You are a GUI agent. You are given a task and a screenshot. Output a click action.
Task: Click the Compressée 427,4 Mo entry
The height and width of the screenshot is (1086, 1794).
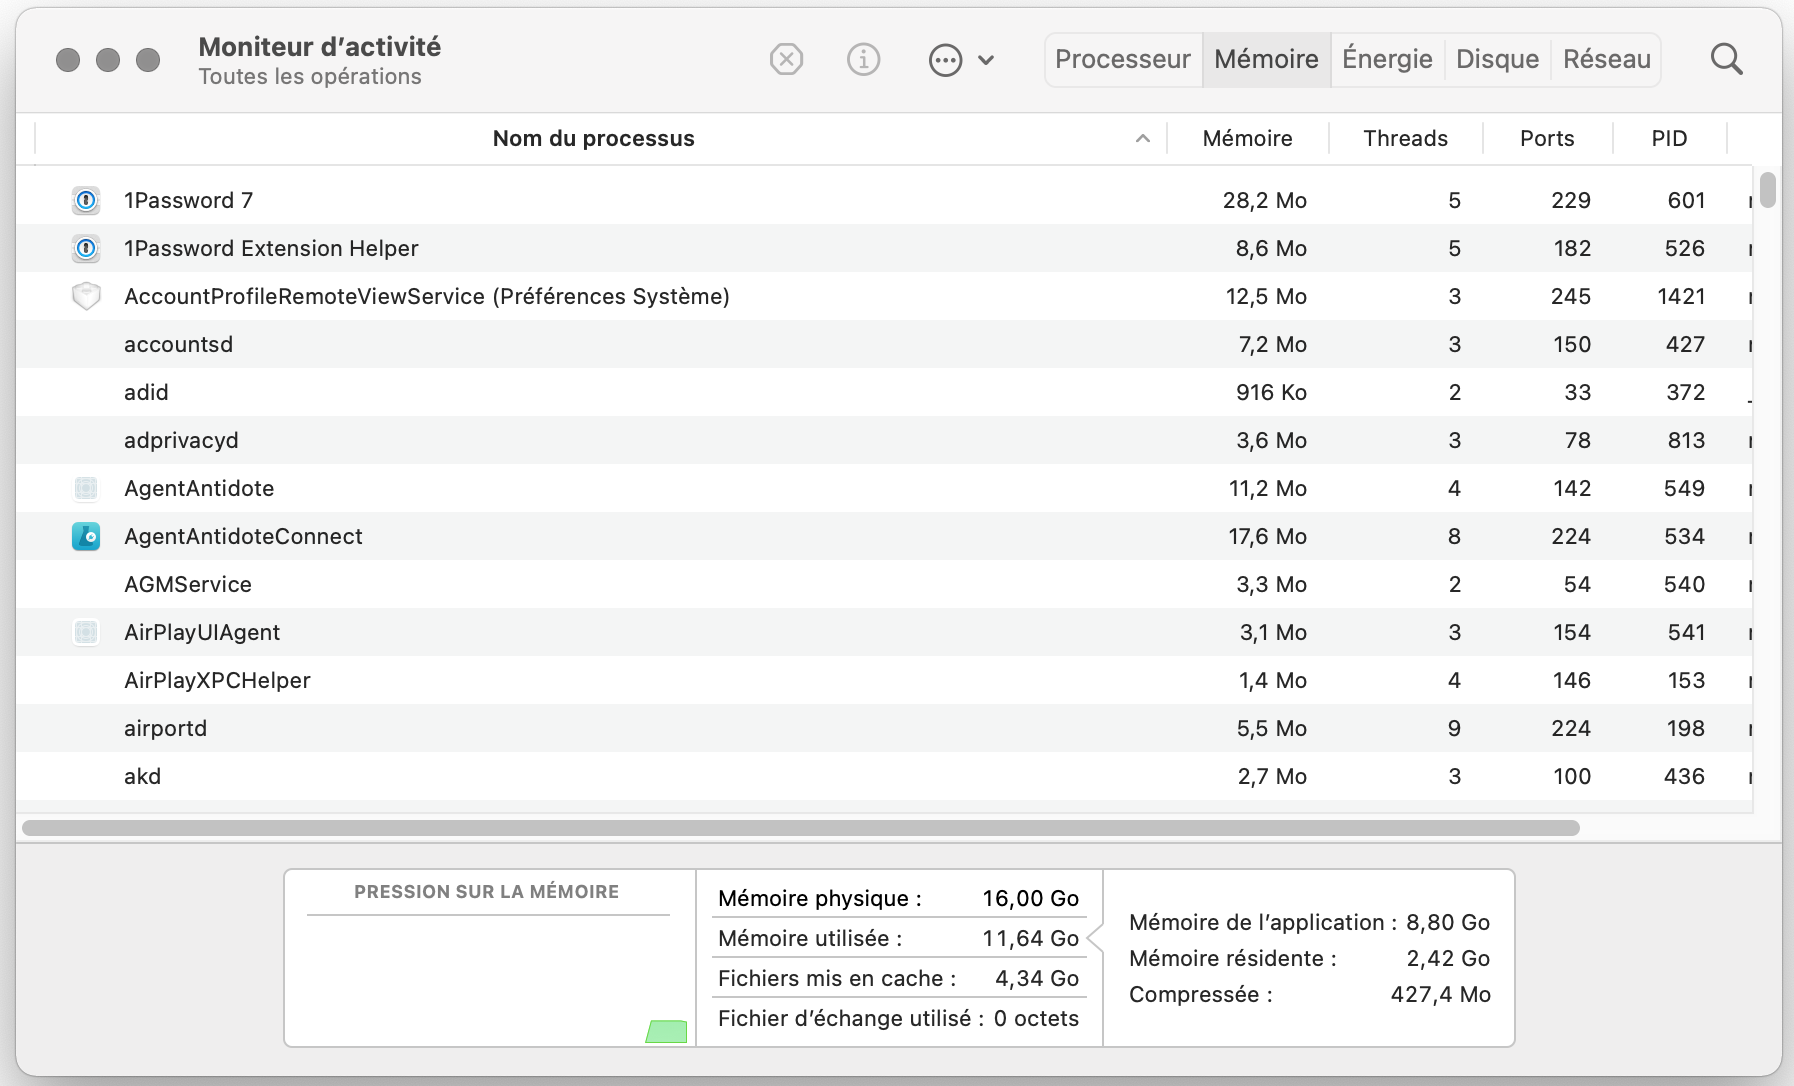click(x=1309, y=995)
